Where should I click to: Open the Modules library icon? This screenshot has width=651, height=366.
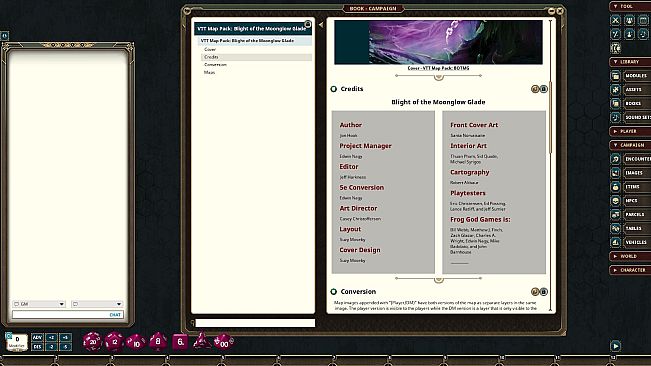click(x=615, y=76)
